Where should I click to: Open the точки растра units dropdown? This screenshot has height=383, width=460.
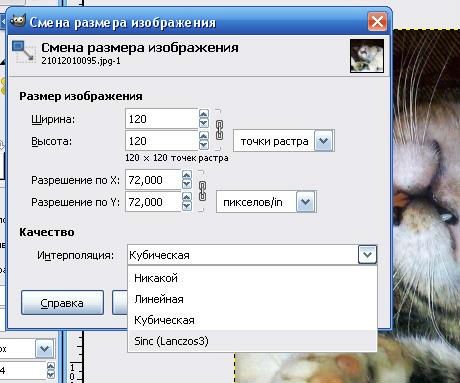(324, 141)
